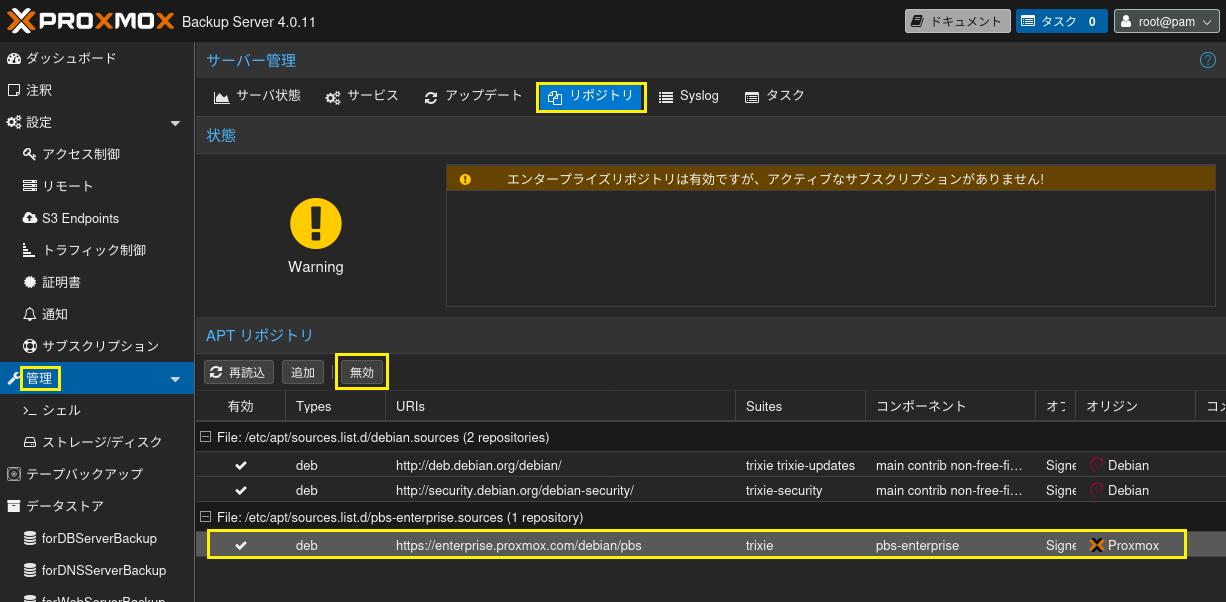Select the security.debian.org repository row

coord(710,490)
